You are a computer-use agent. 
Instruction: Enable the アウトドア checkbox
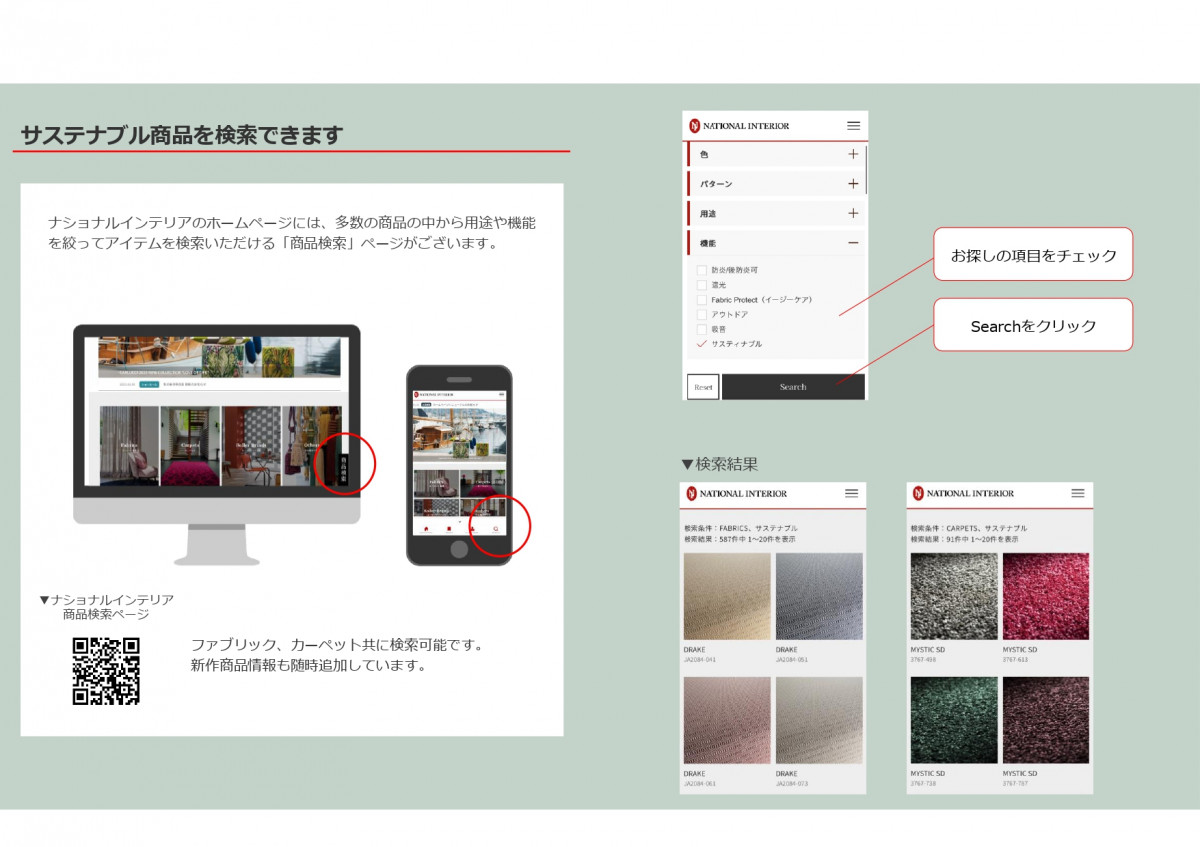[702, 315]
